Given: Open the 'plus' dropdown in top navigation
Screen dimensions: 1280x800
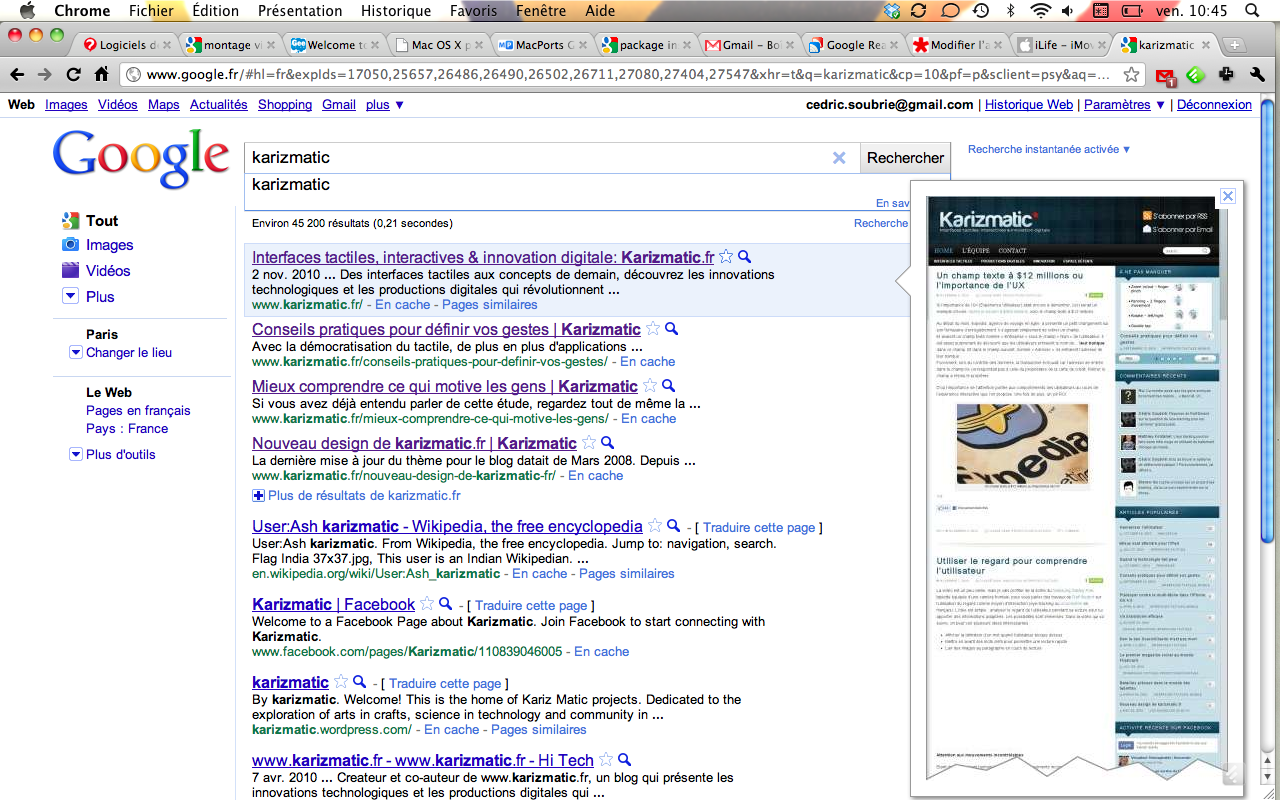Looking at the screenshot, I should [385, 105].
